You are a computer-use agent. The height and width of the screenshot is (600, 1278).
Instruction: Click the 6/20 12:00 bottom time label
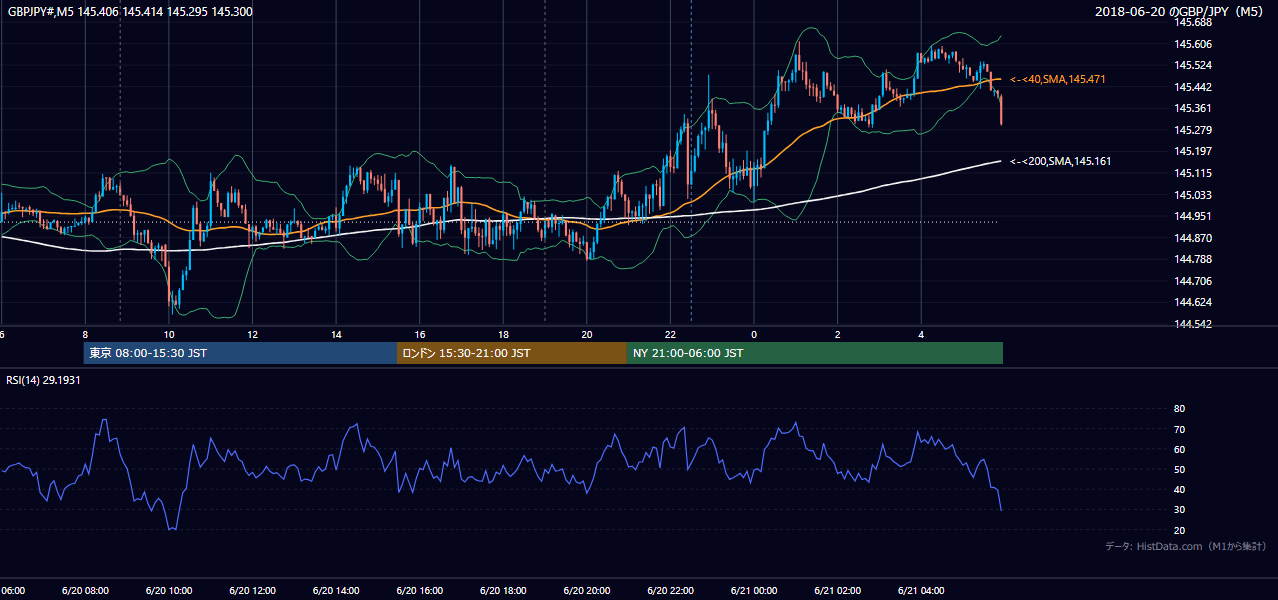tap(252, 591)
